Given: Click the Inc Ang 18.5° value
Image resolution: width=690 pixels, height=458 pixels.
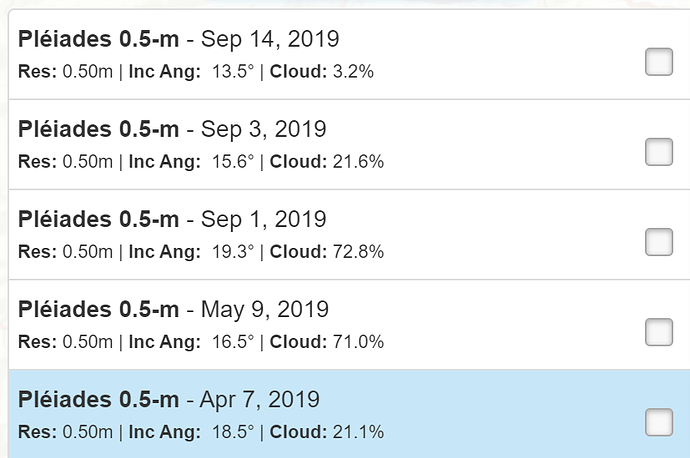Looking at the screenshot, I should click(x=233, y=432).
